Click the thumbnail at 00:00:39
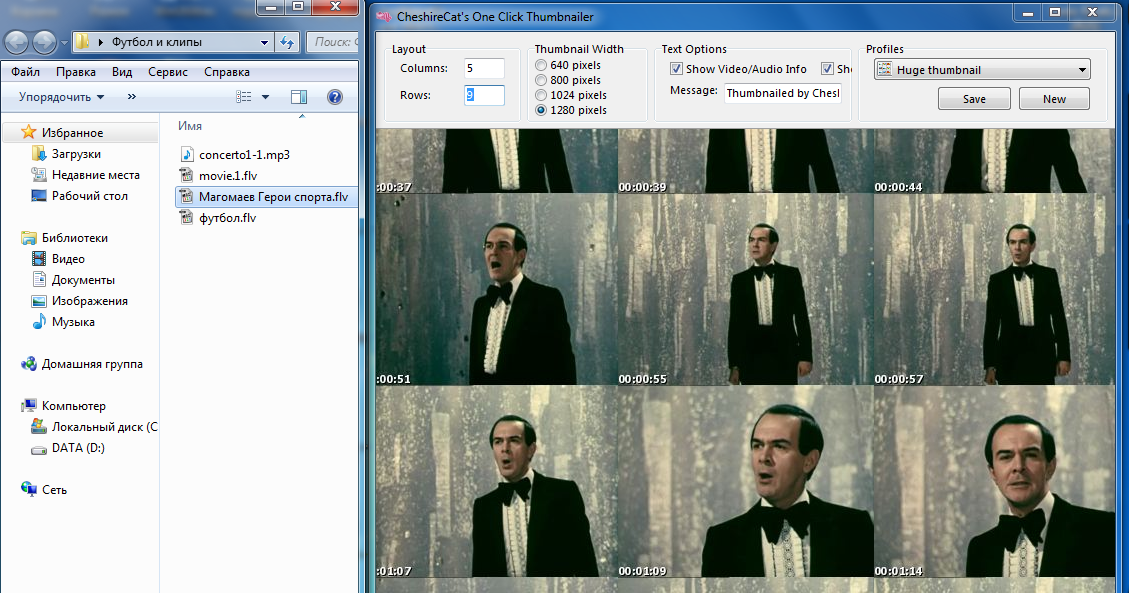The width and height of the screenshot is (1129, 593). coord(745,161)
